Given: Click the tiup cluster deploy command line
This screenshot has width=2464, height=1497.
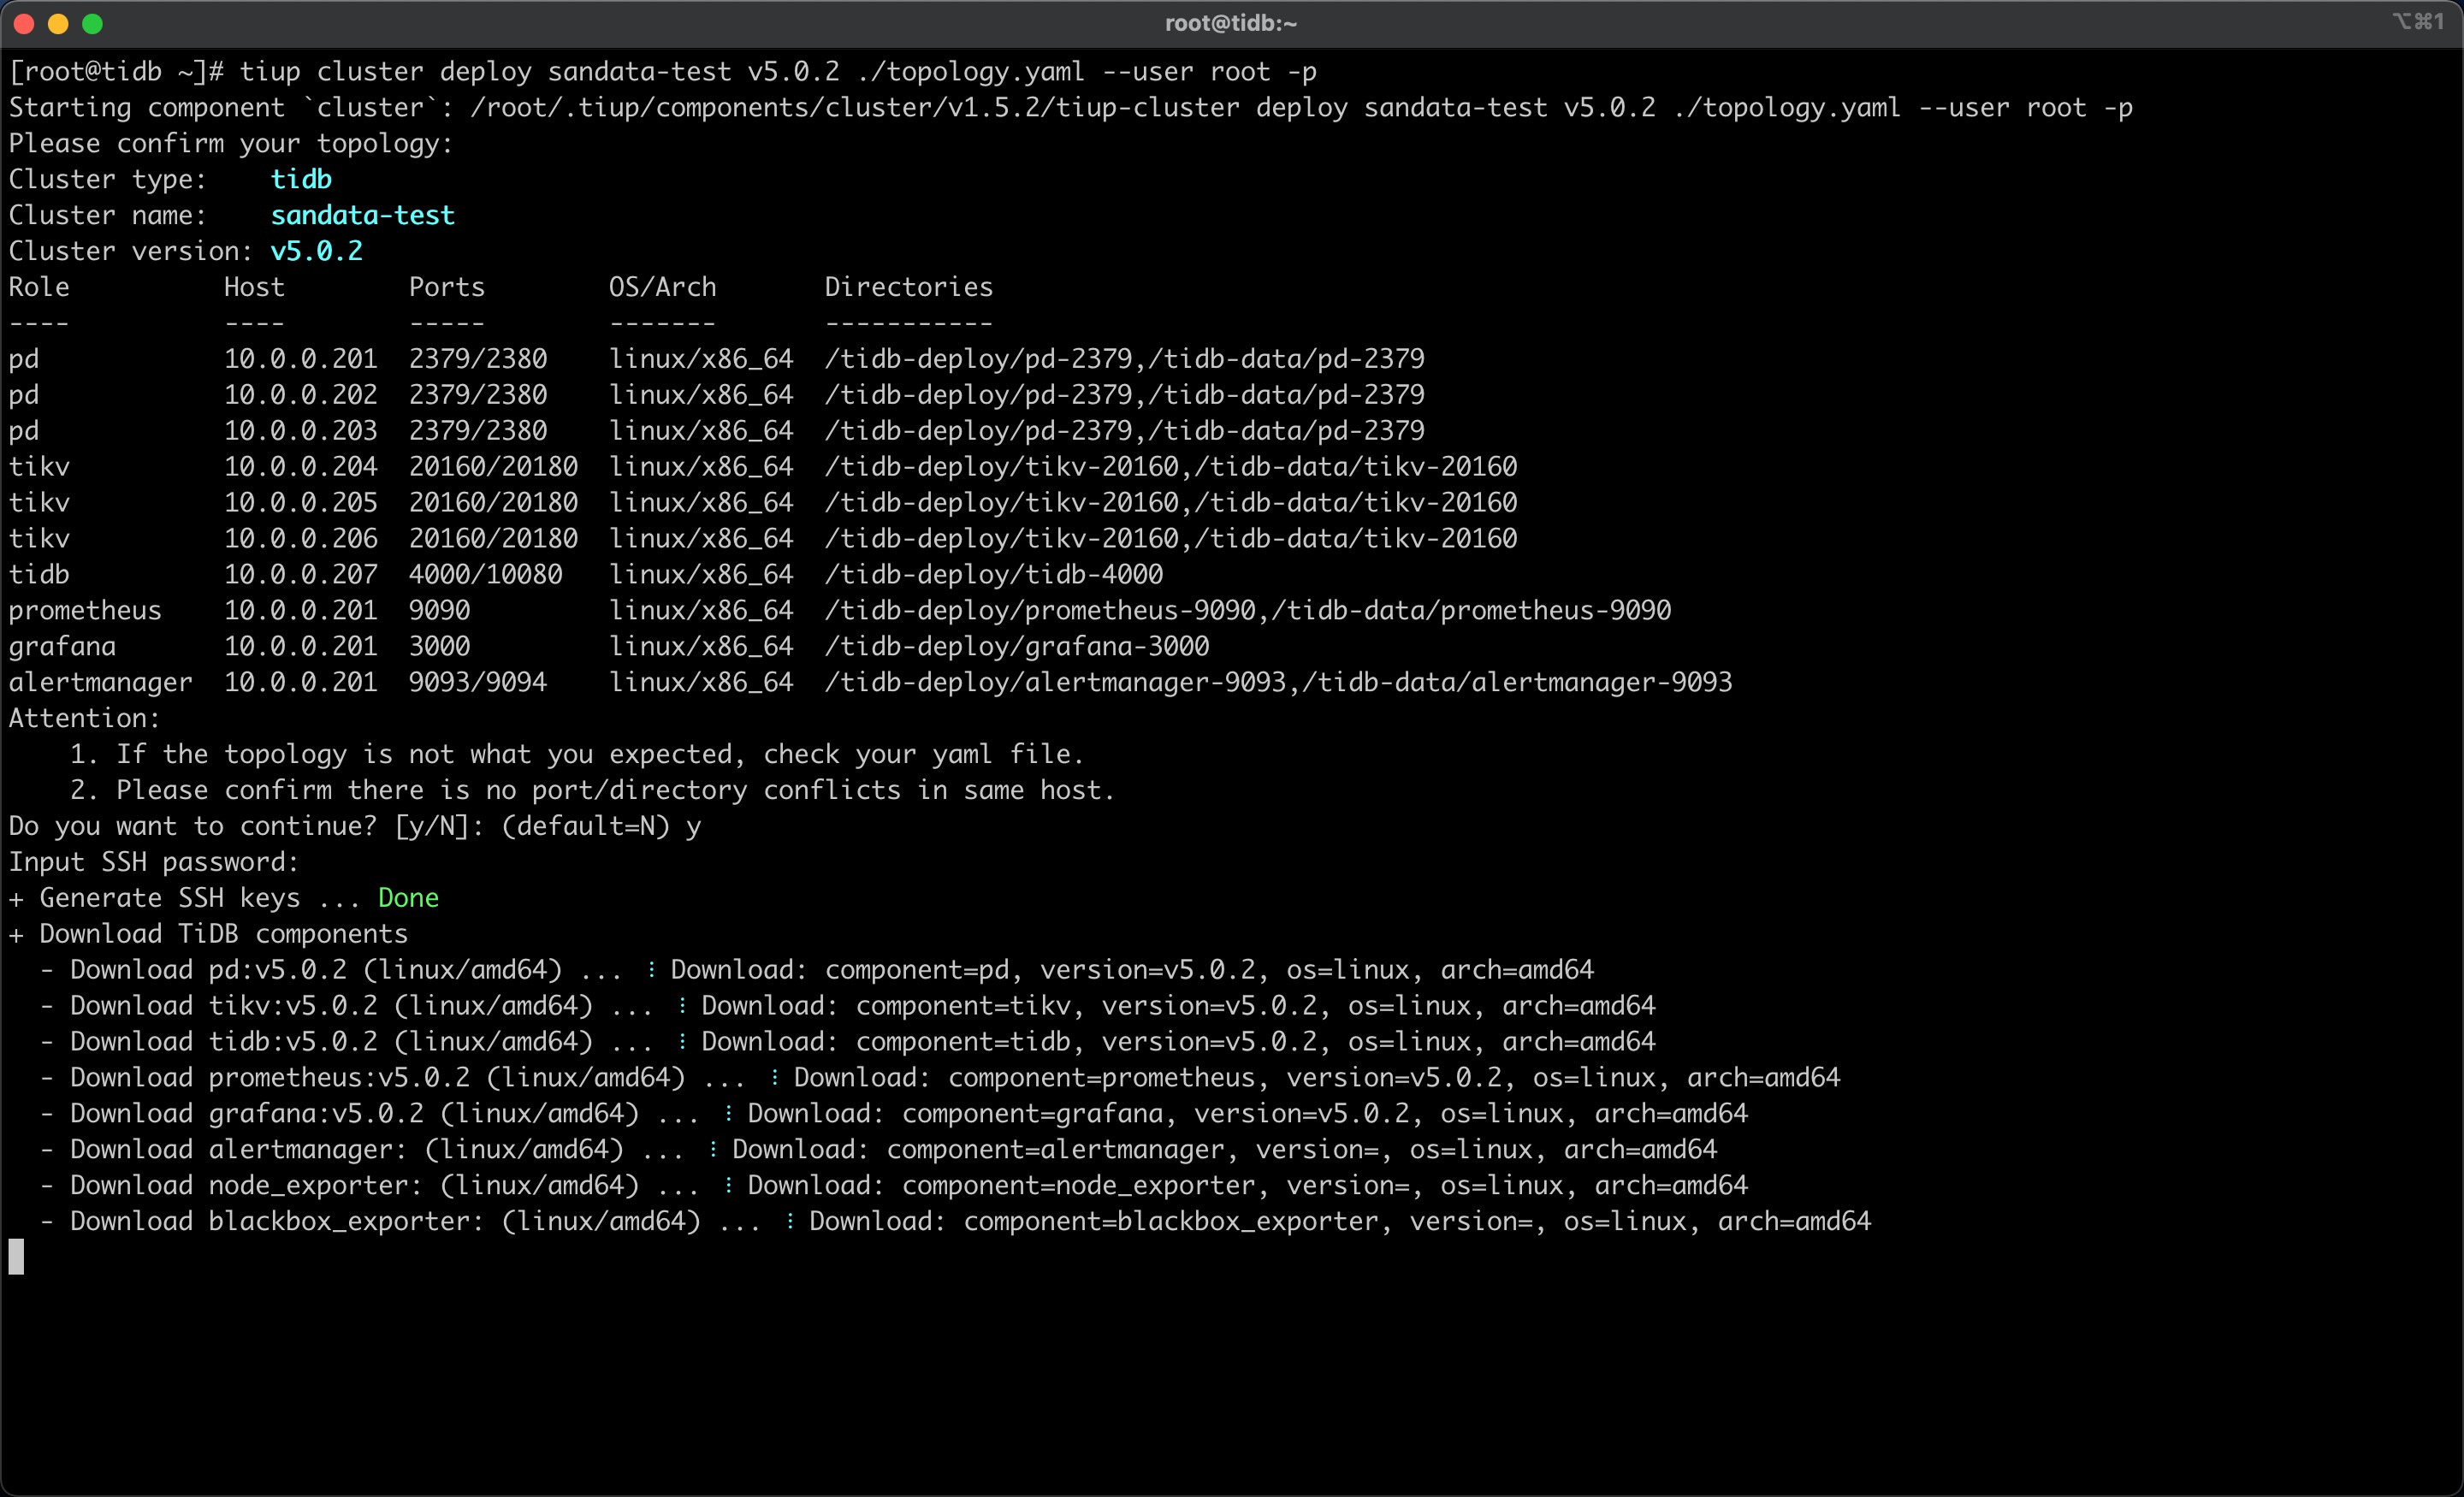Looking at the screenshot, I should point(663,72).
